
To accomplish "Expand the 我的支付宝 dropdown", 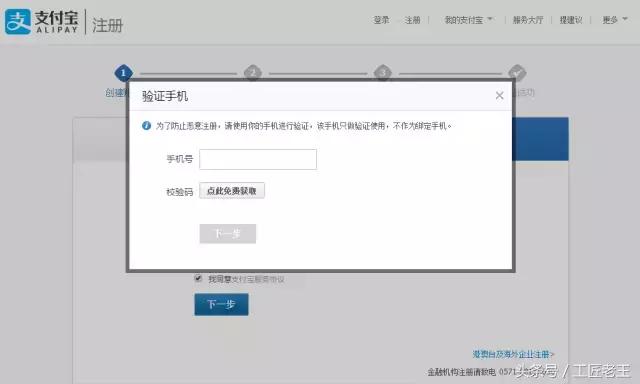I will 468,20.
